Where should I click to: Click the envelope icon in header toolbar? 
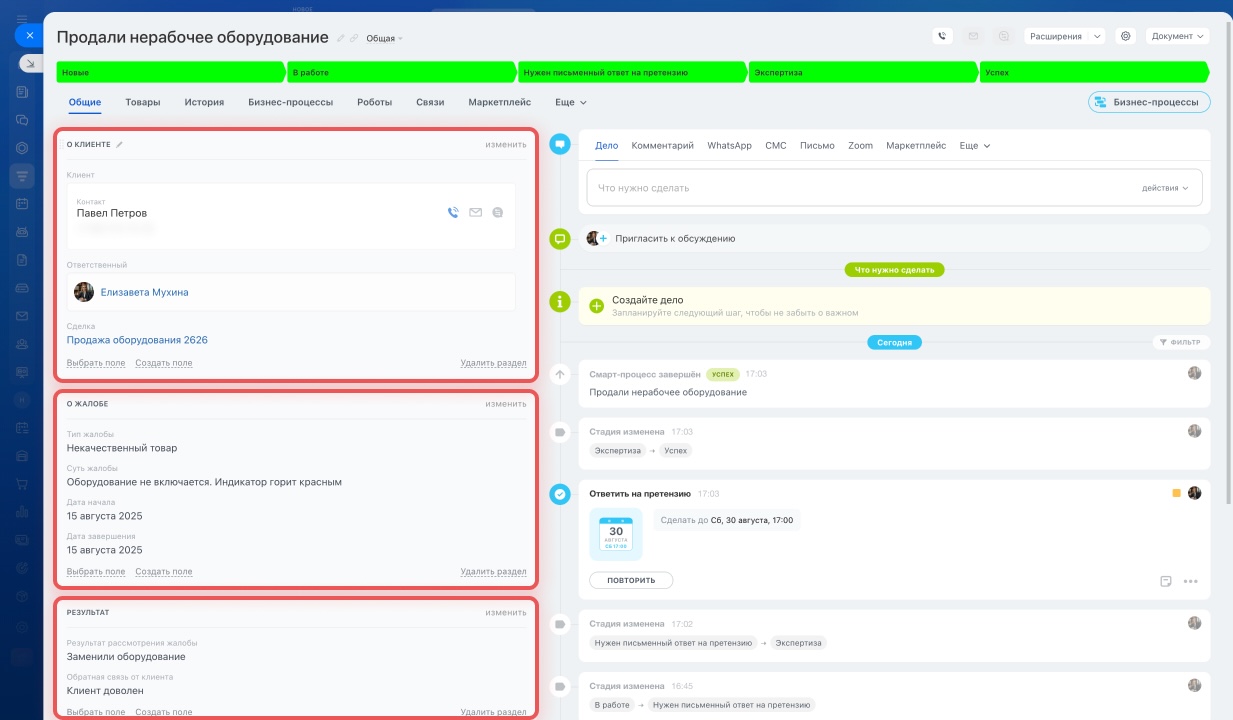[x=973, y=36]
